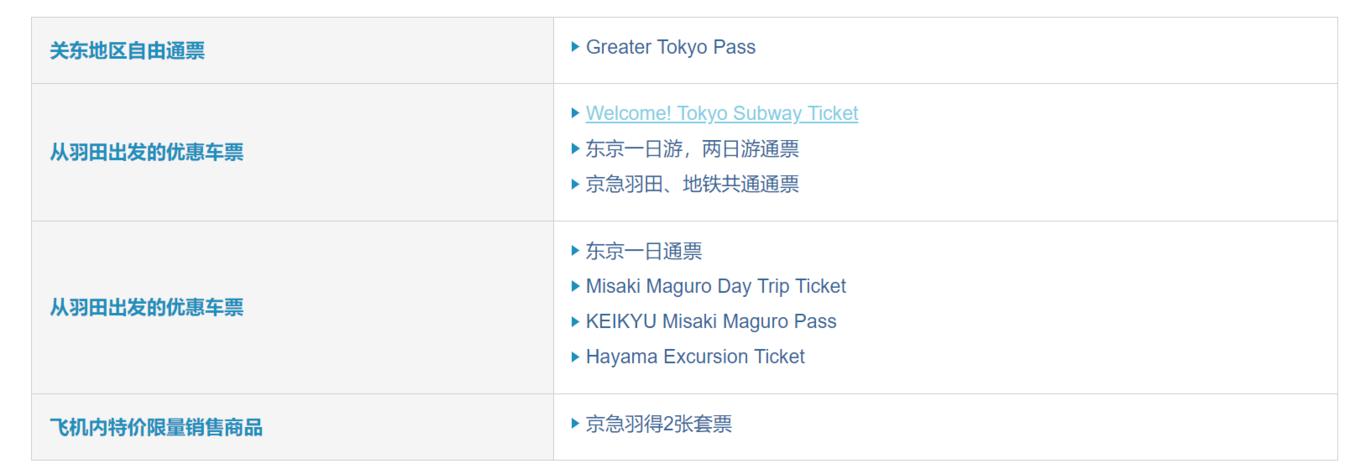Viewport: 1360px width, 474px height.
Task: Open KEIKYU Misaki Maguro Pass link
Action: tap(711, 321)
